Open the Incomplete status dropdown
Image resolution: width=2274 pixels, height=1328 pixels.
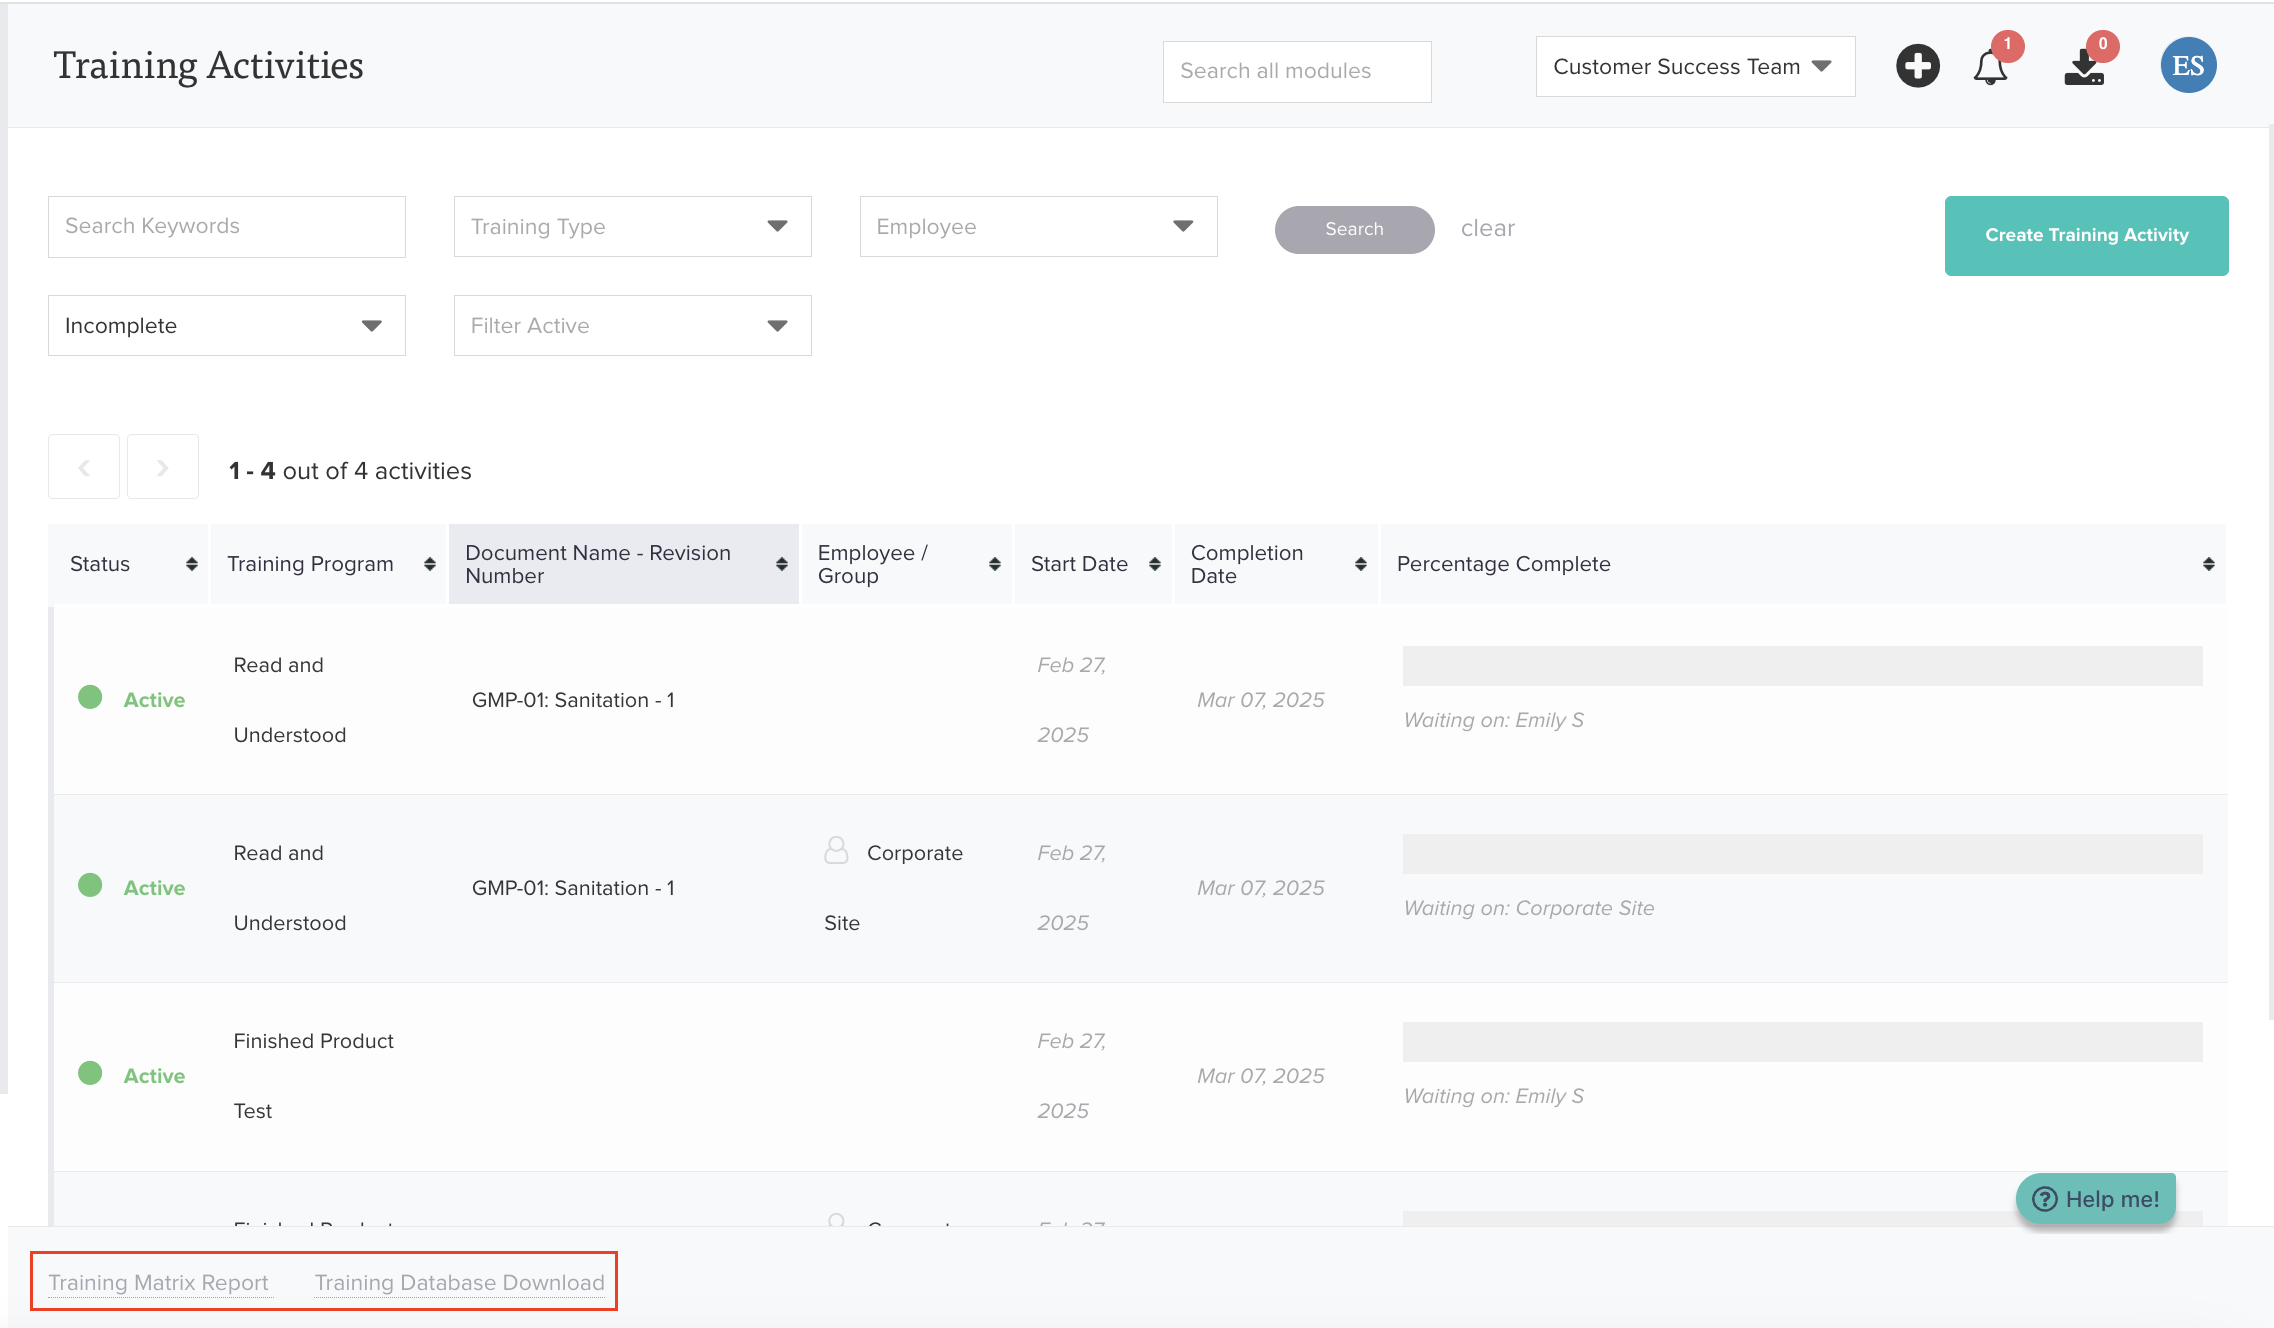[226, 326]
